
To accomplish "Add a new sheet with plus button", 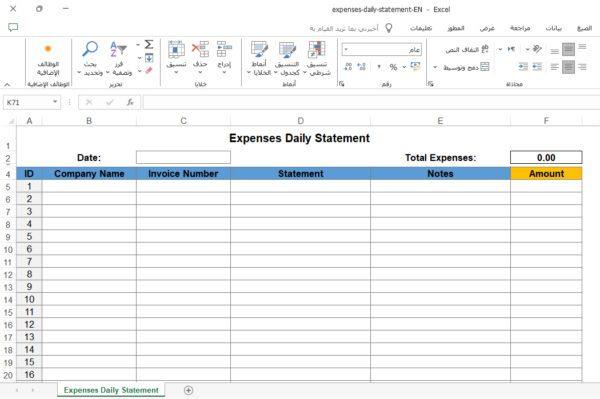I will (x=188, y=390).
